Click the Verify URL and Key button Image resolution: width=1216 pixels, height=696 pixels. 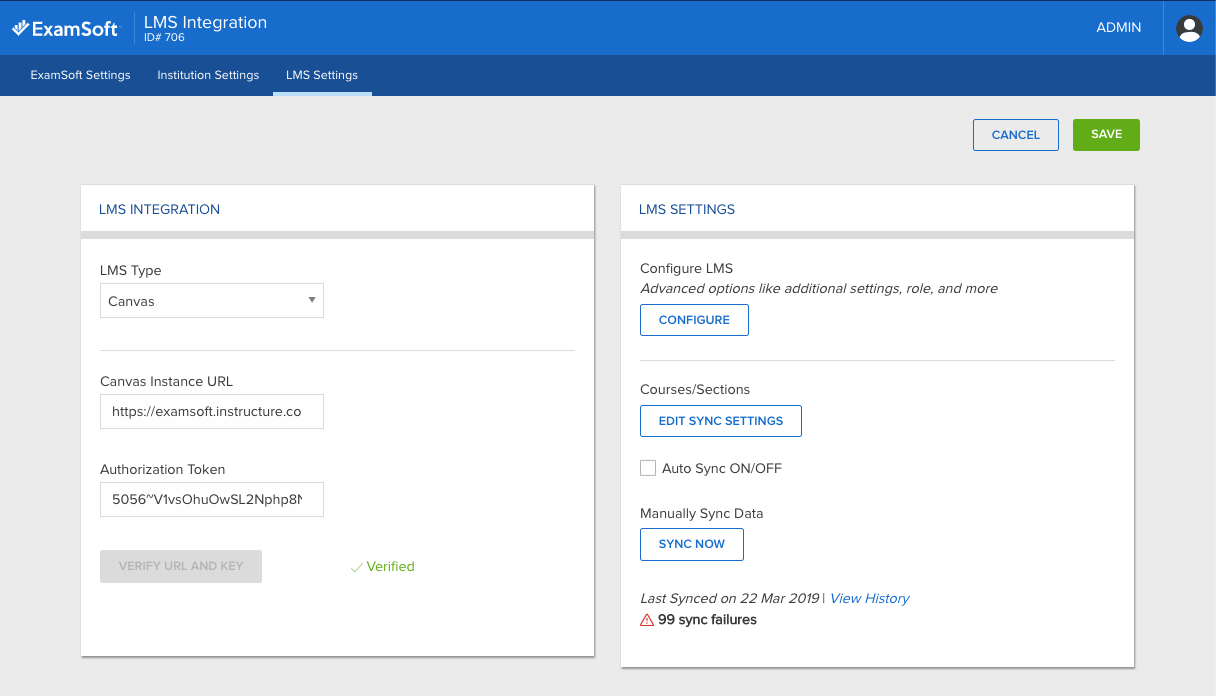(x=181, y=566)
